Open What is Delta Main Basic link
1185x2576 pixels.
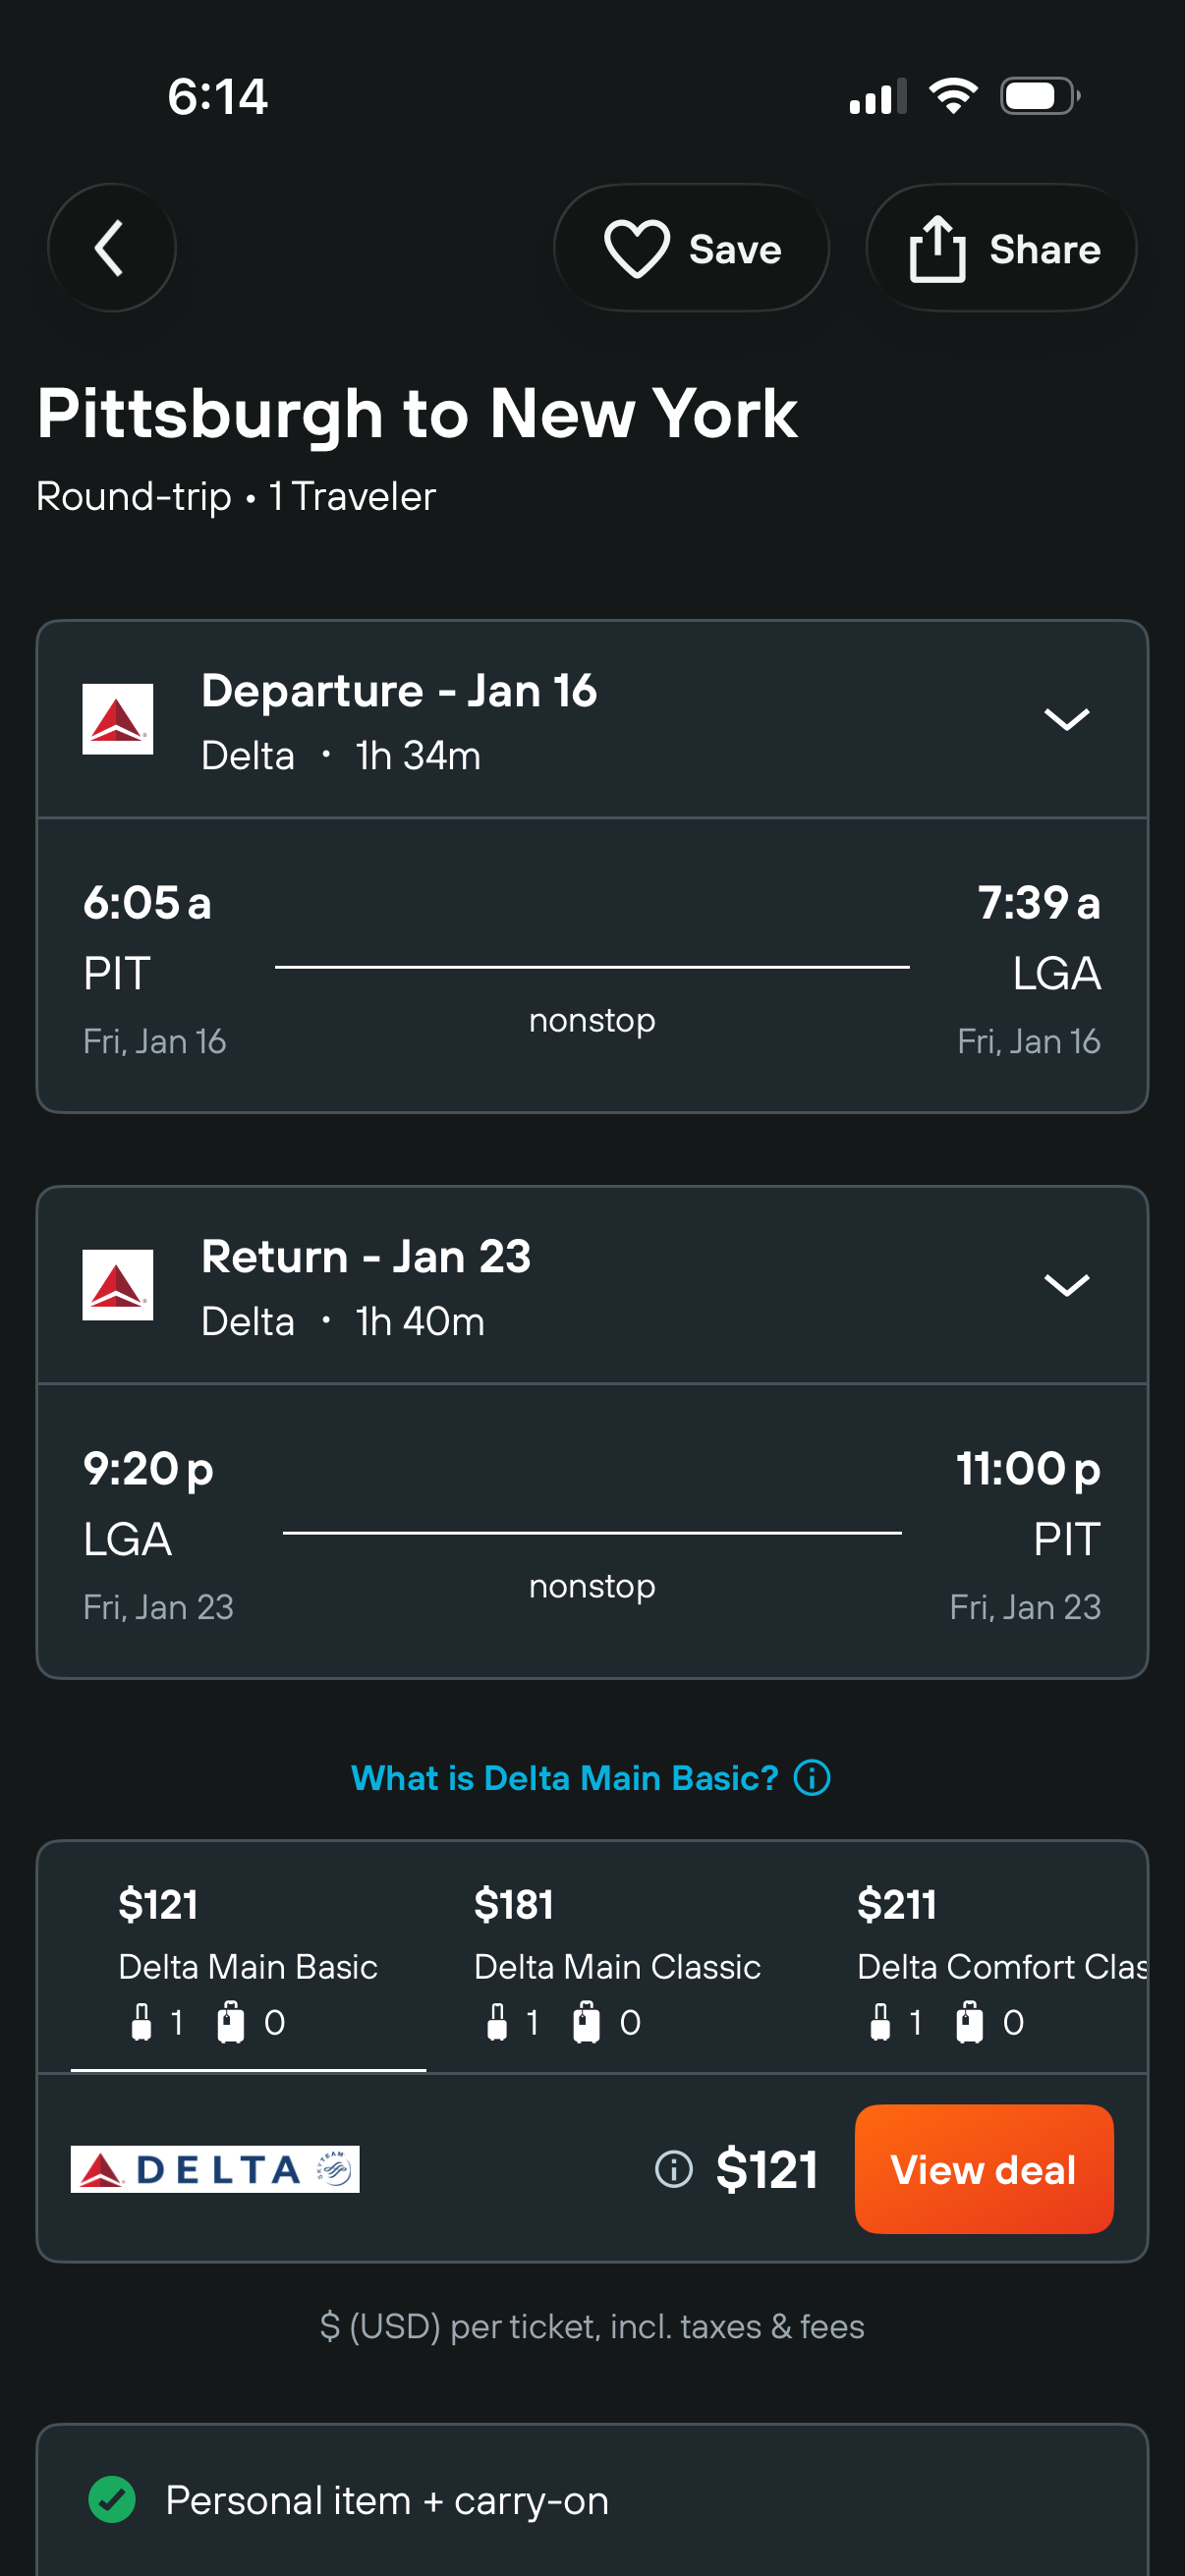[564, 1778]
